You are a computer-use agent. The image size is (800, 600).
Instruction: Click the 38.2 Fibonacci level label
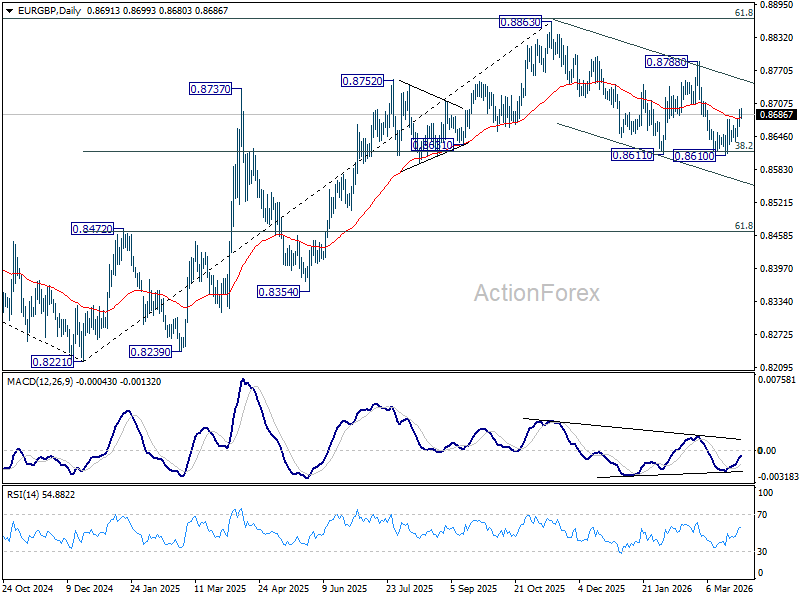tap(744, 146)
